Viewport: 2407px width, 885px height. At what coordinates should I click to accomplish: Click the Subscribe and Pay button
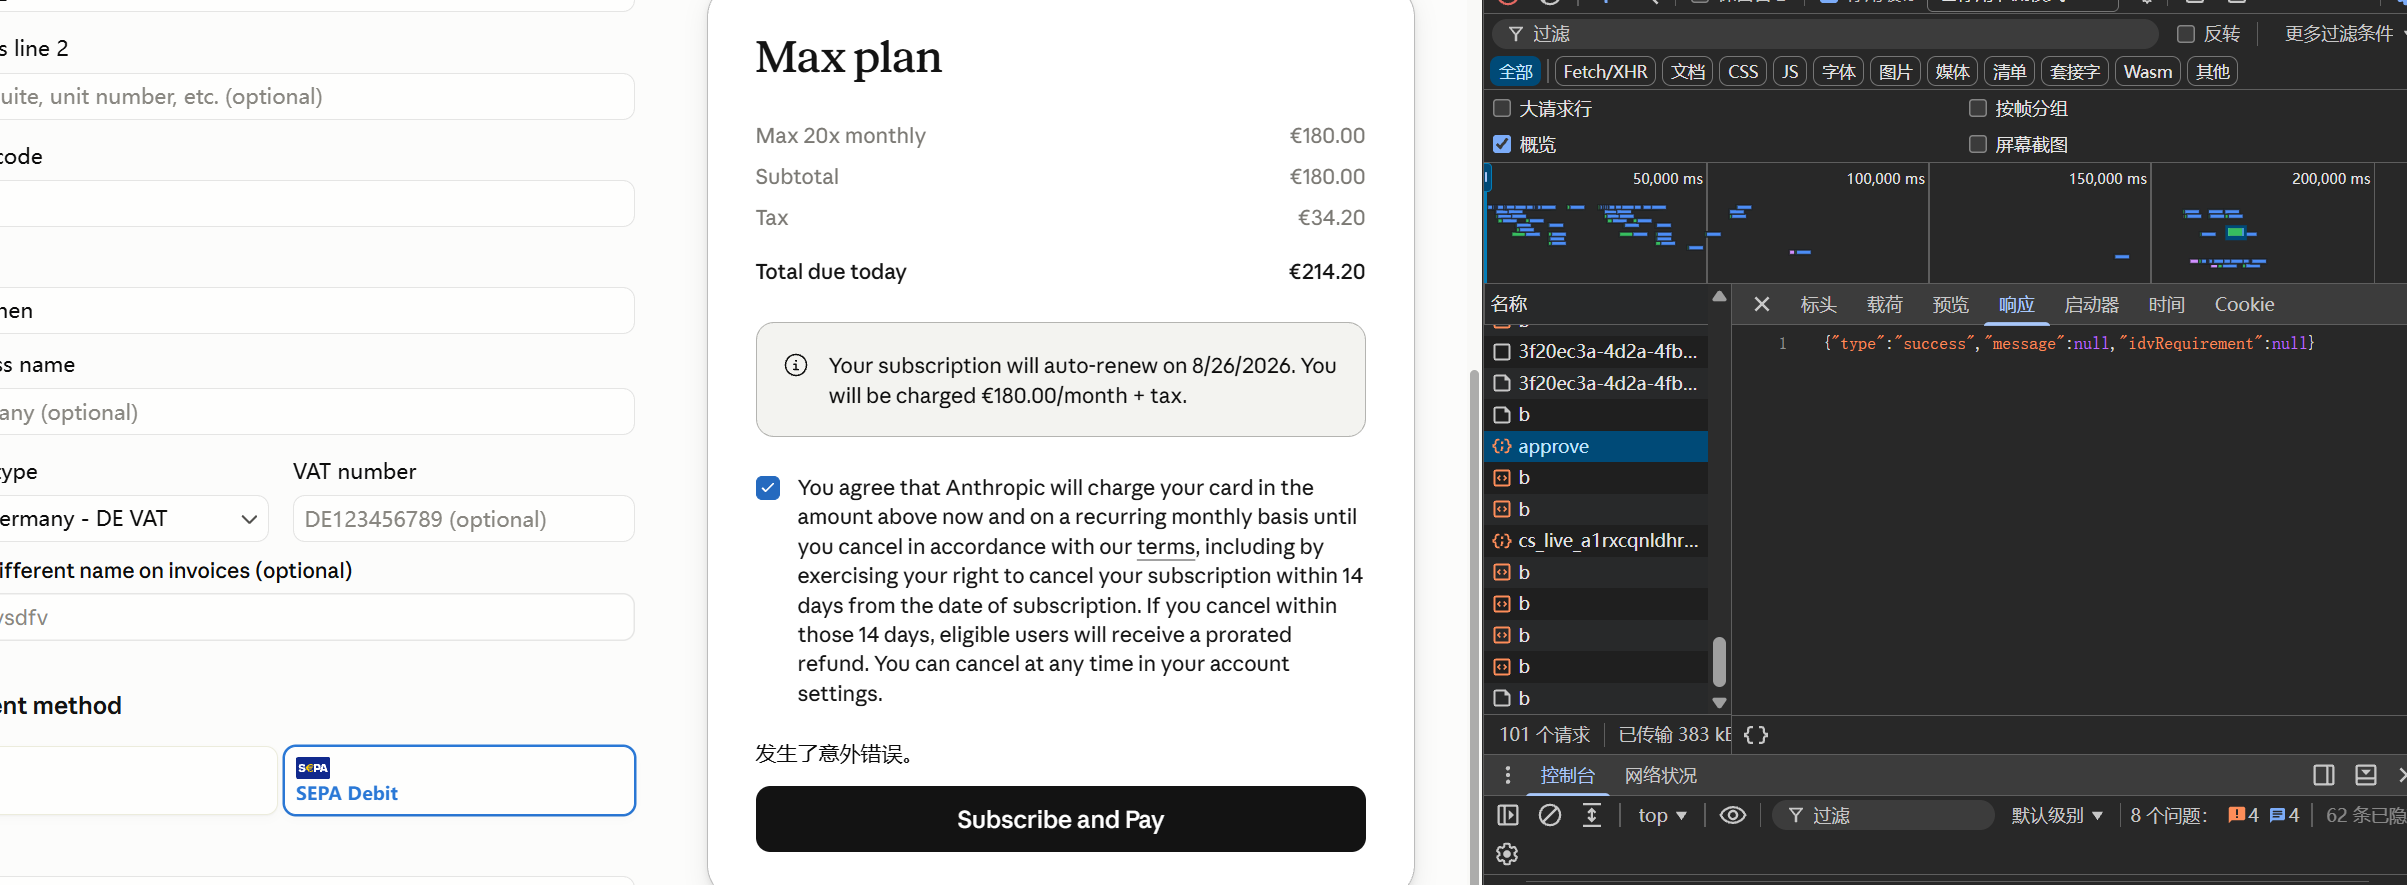click(1060, 819)
